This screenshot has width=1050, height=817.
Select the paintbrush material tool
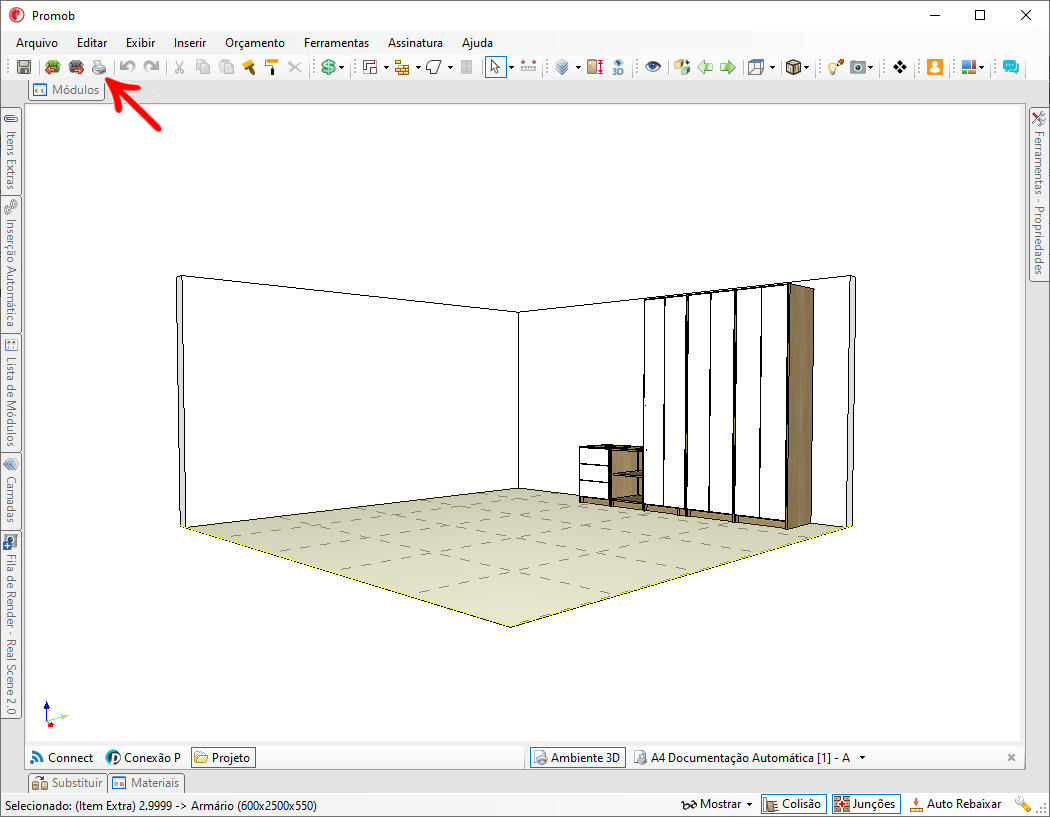pos(249,67)
